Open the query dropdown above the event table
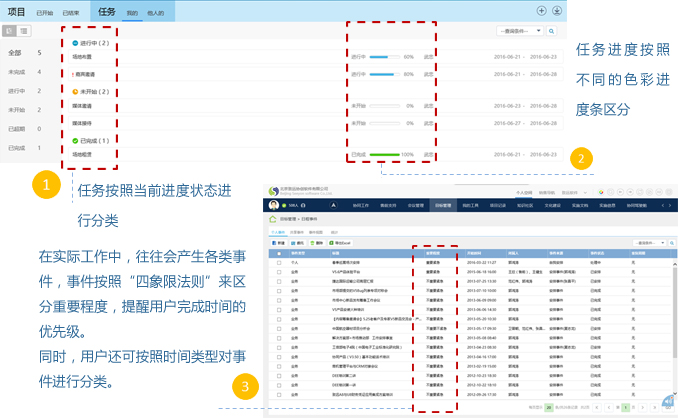 coord(650,243)
